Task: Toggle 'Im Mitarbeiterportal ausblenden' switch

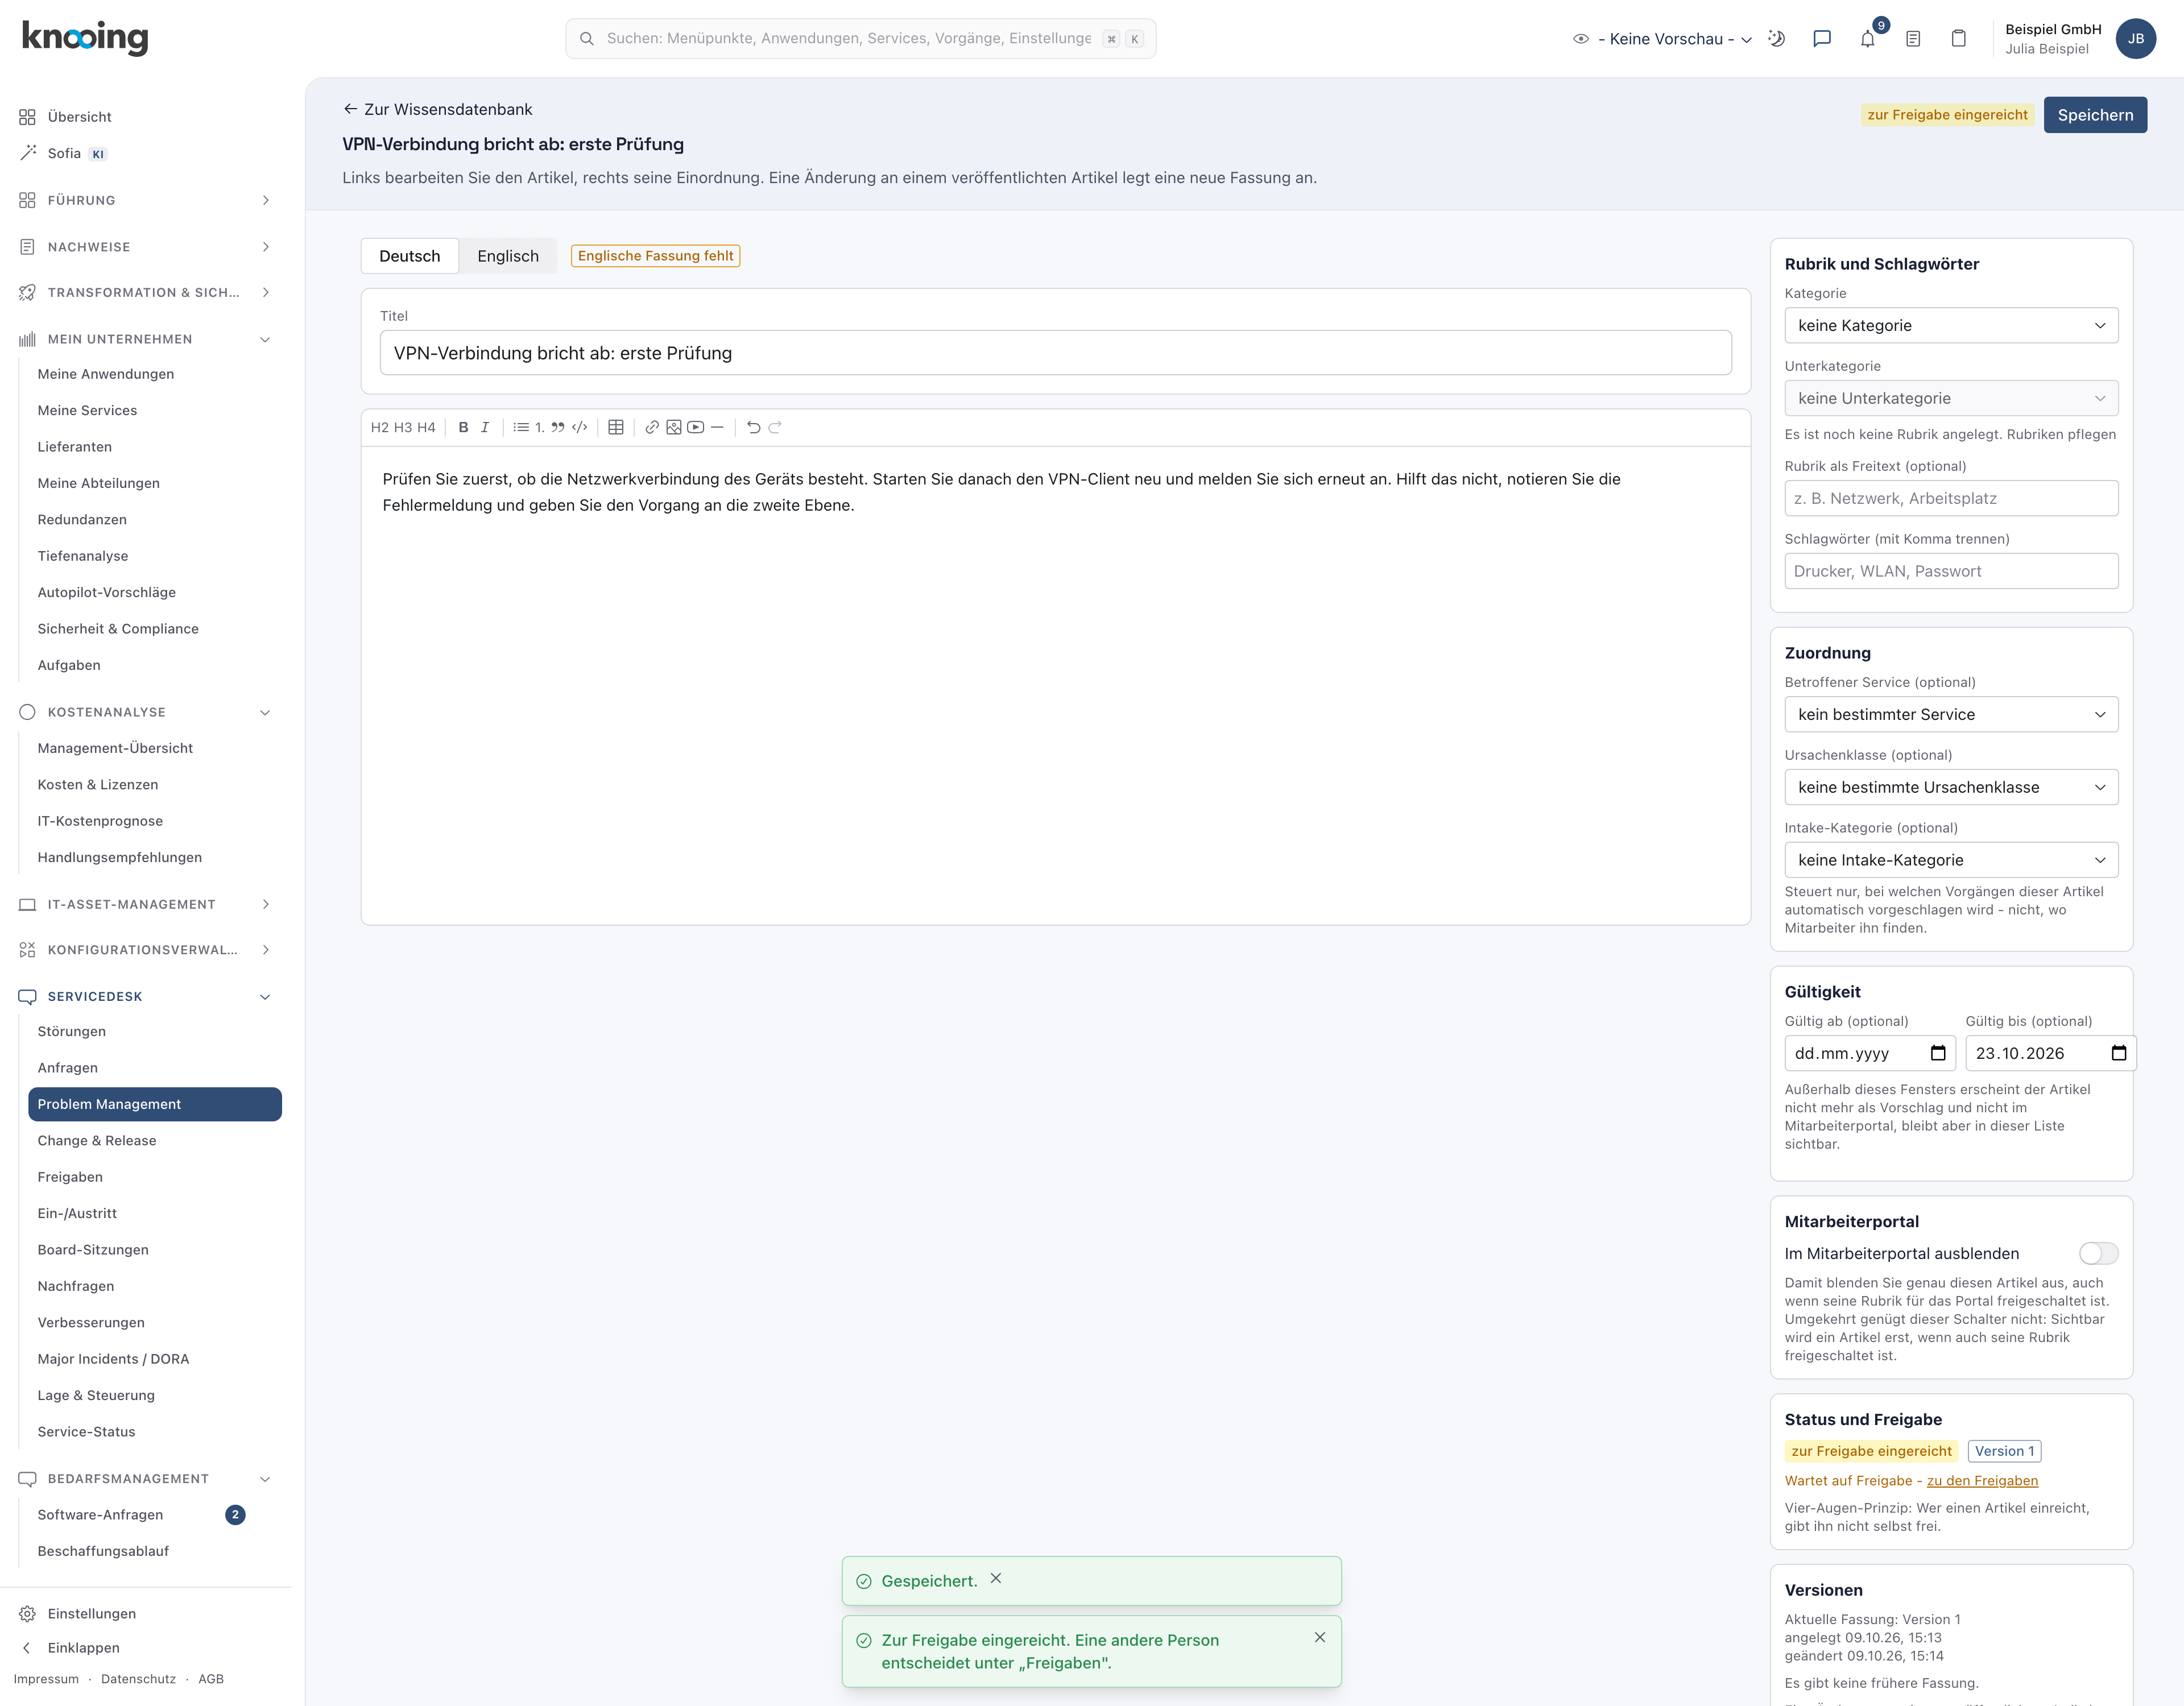Action: (2098, 1253)
